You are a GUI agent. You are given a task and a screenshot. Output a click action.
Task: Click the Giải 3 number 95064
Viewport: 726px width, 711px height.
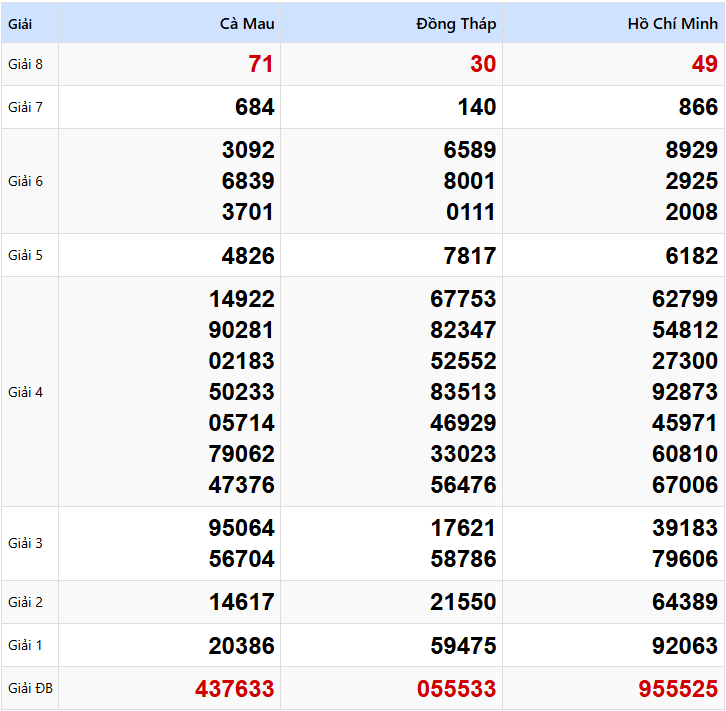(x=242, y=528)
